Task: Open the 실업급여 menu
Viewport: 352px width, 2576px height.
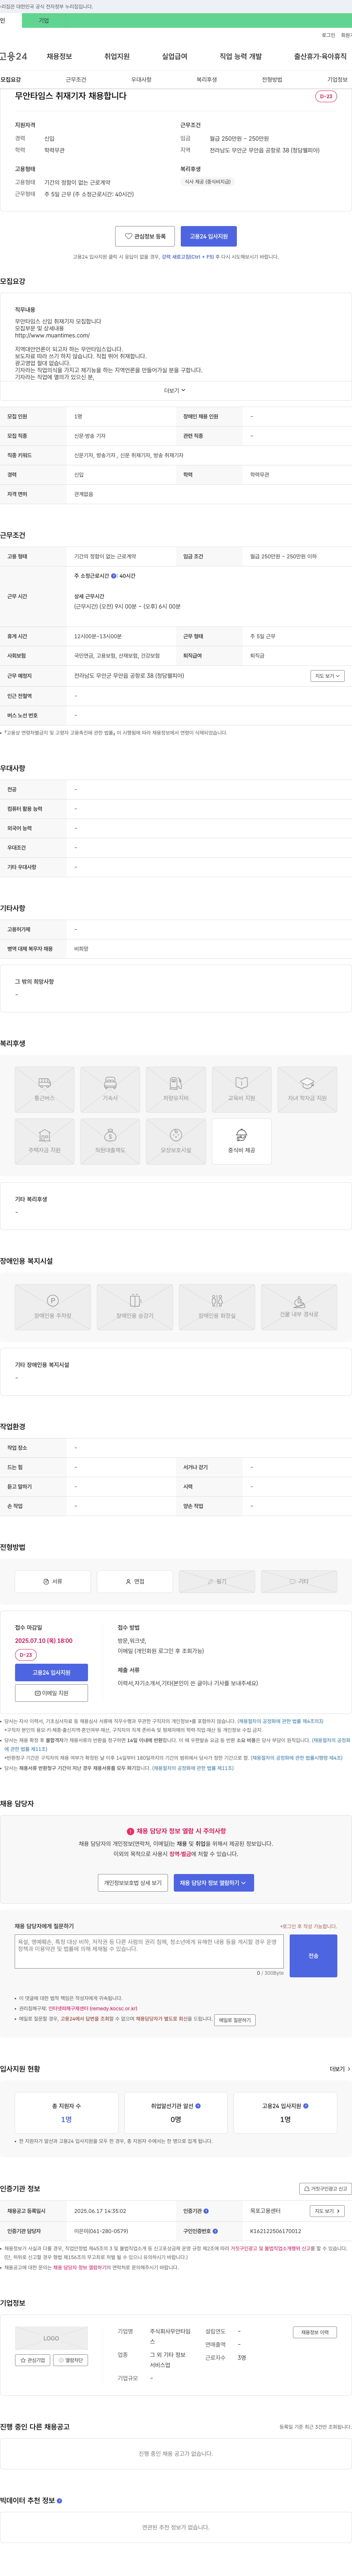Action: (175, 57)
